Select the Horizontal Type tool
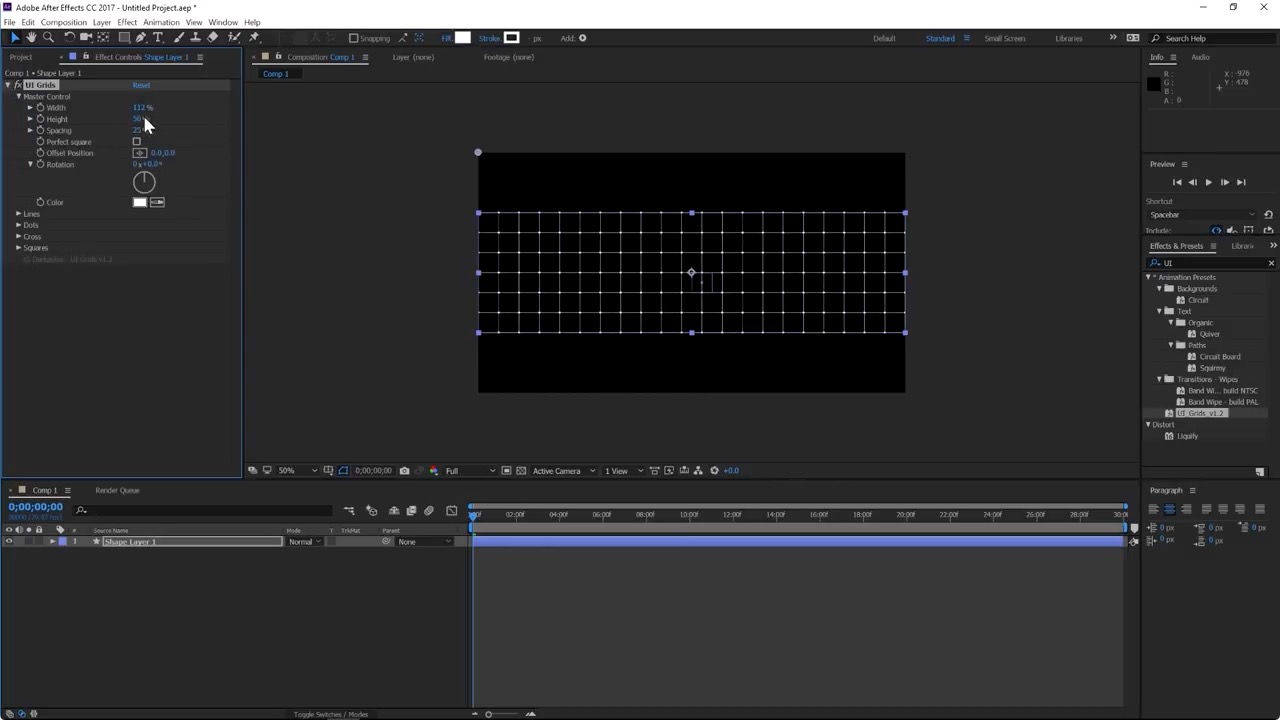 coord(158,38)
